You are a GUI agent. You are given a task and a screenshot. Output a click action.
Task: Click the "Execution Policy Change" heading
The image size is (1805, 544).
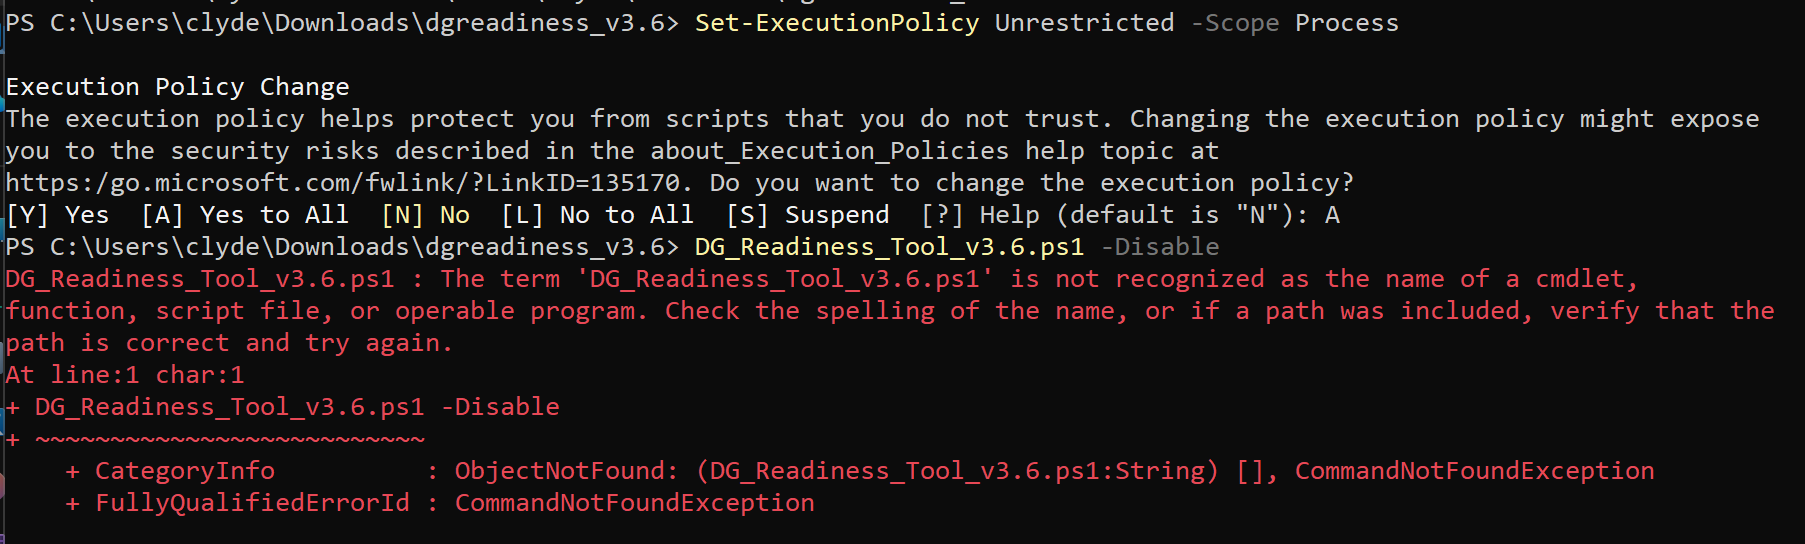tap(178, 87)
